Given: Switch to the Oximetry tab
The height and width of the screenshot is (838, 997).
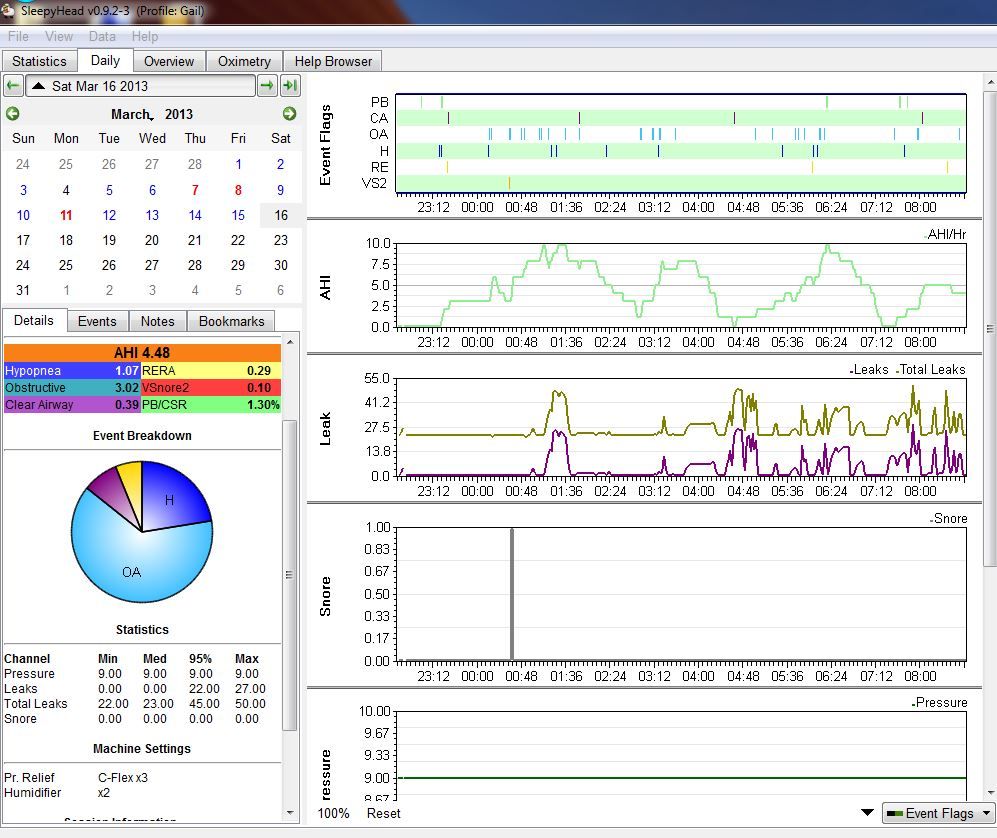Looking at the screenshot, I should click(x=244, y=61).
